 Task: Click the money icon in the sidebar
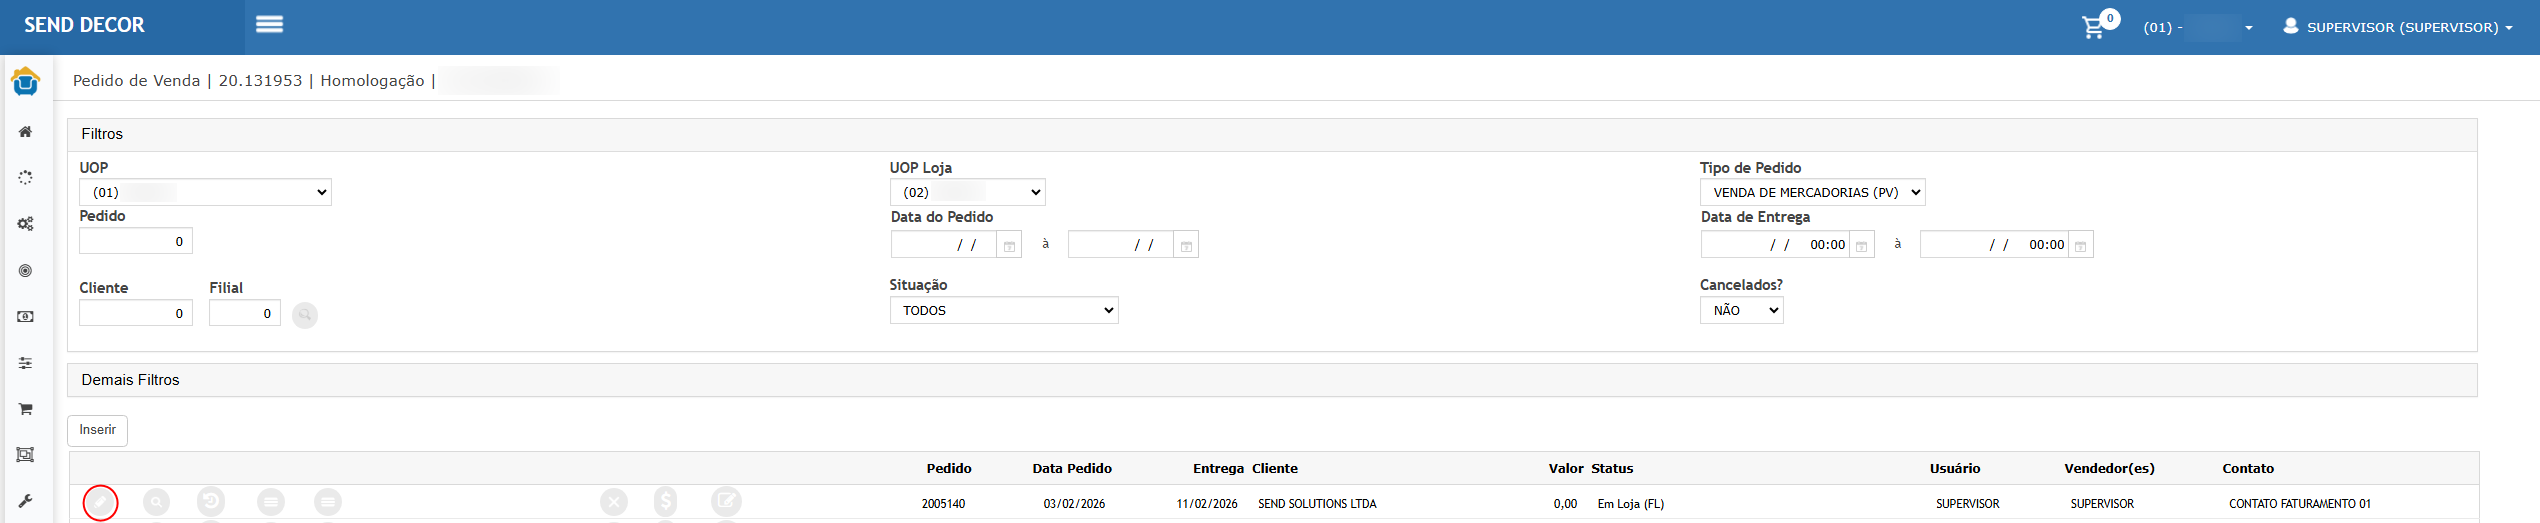point(26,317)
